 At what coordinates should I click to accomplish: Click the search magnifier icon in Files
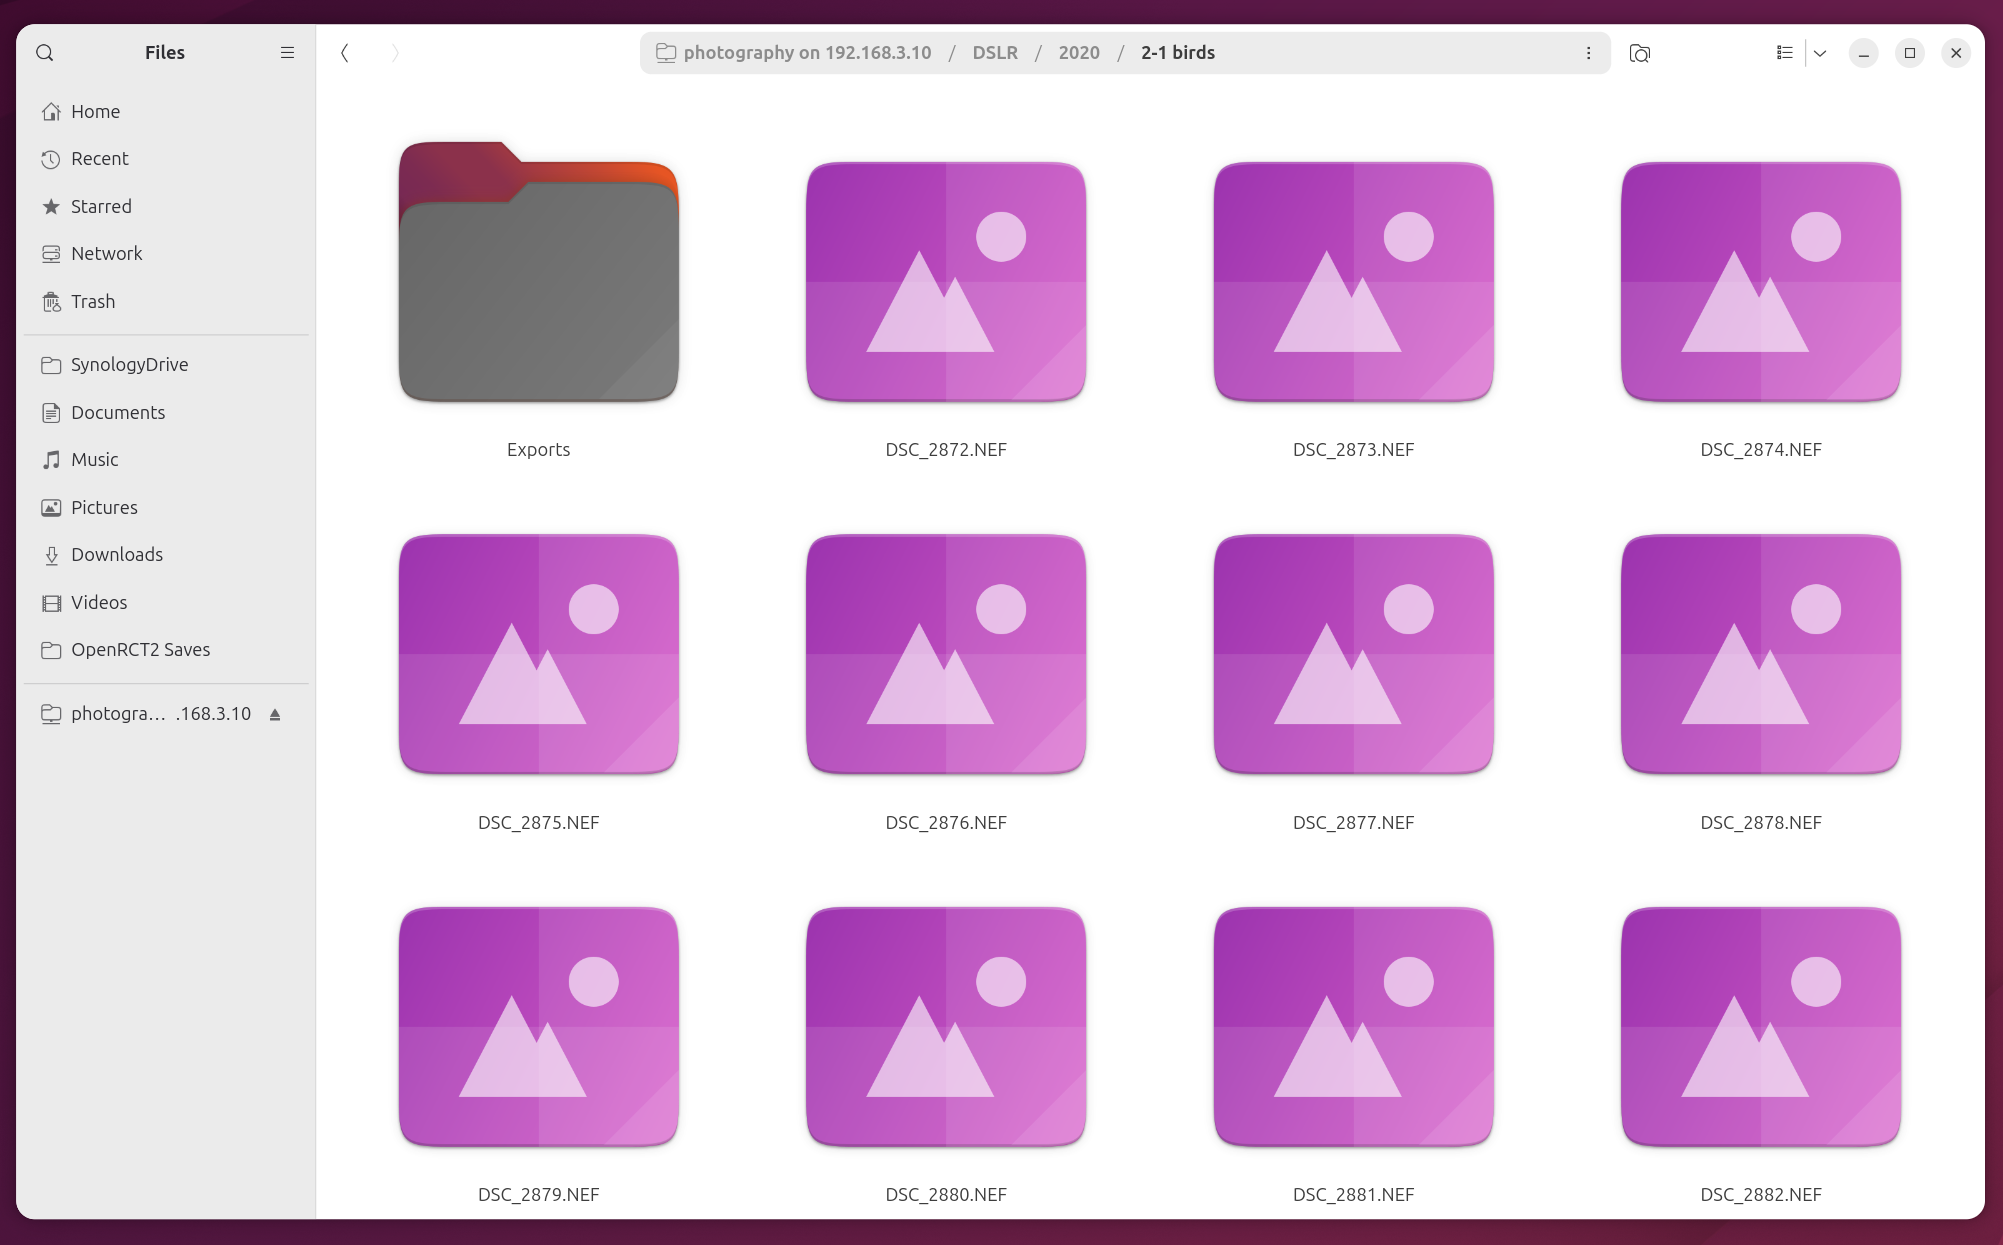tap(45, 53)
